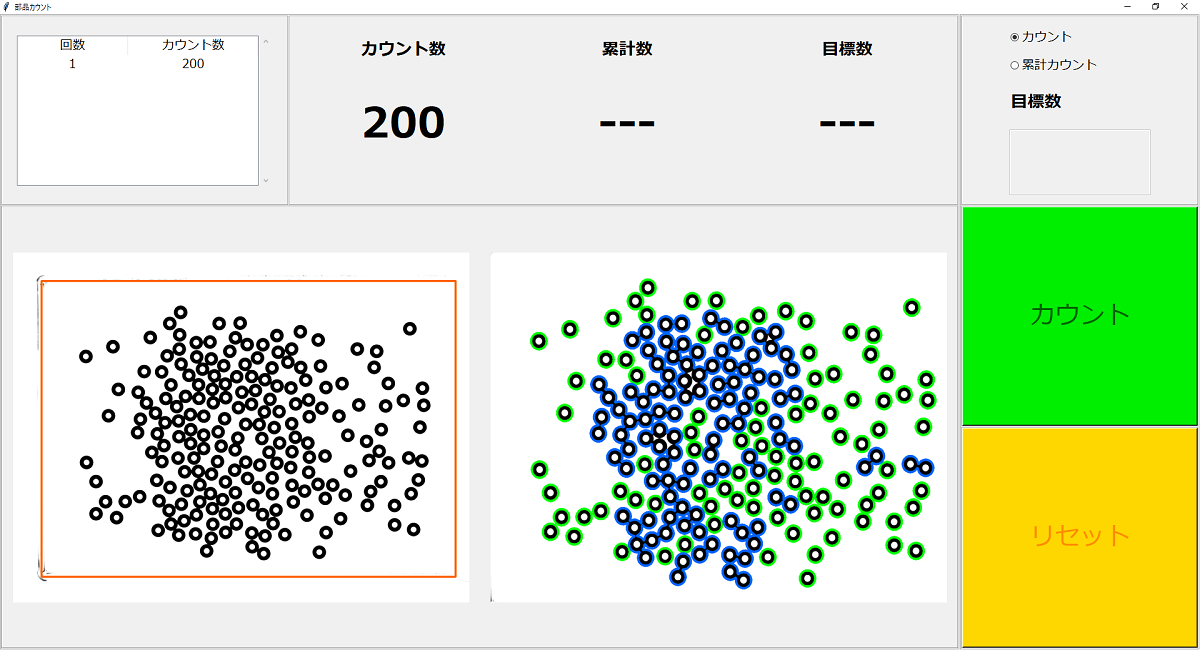Select the カウント radio option

point(1015,37)
